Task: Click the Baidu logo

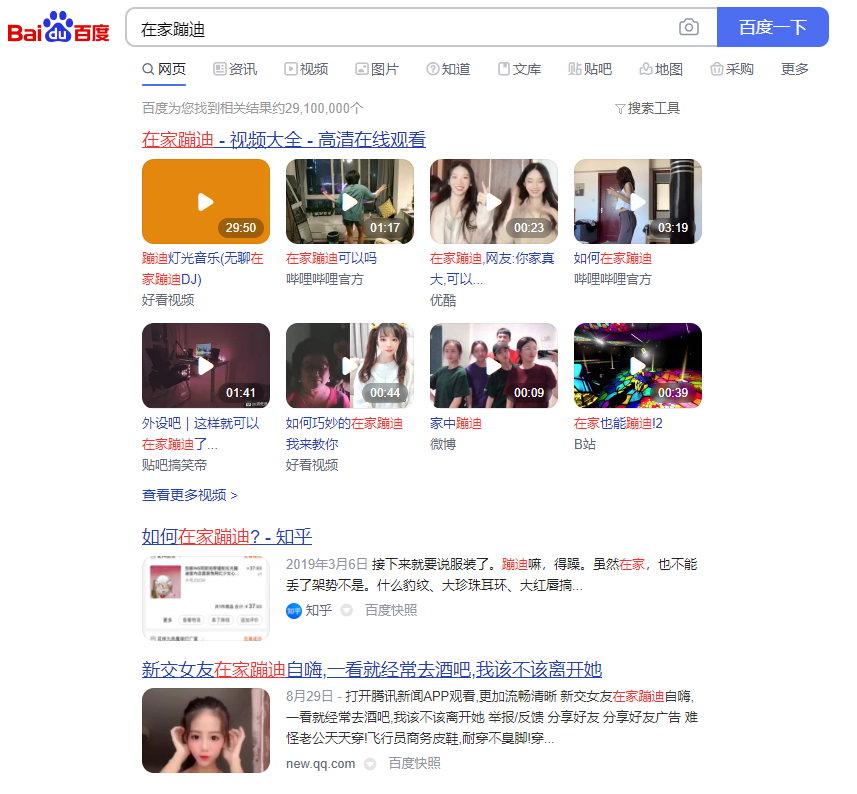Action: pos(59,28)
